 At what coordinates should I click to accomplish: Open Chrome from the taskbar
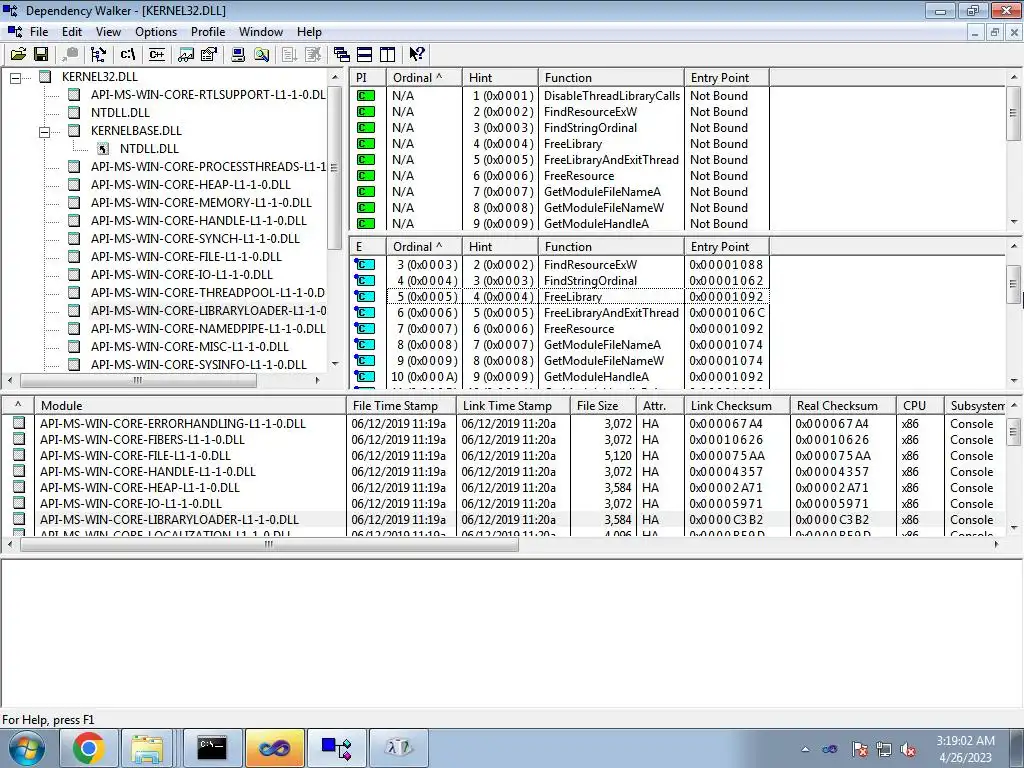coord(89,748)
